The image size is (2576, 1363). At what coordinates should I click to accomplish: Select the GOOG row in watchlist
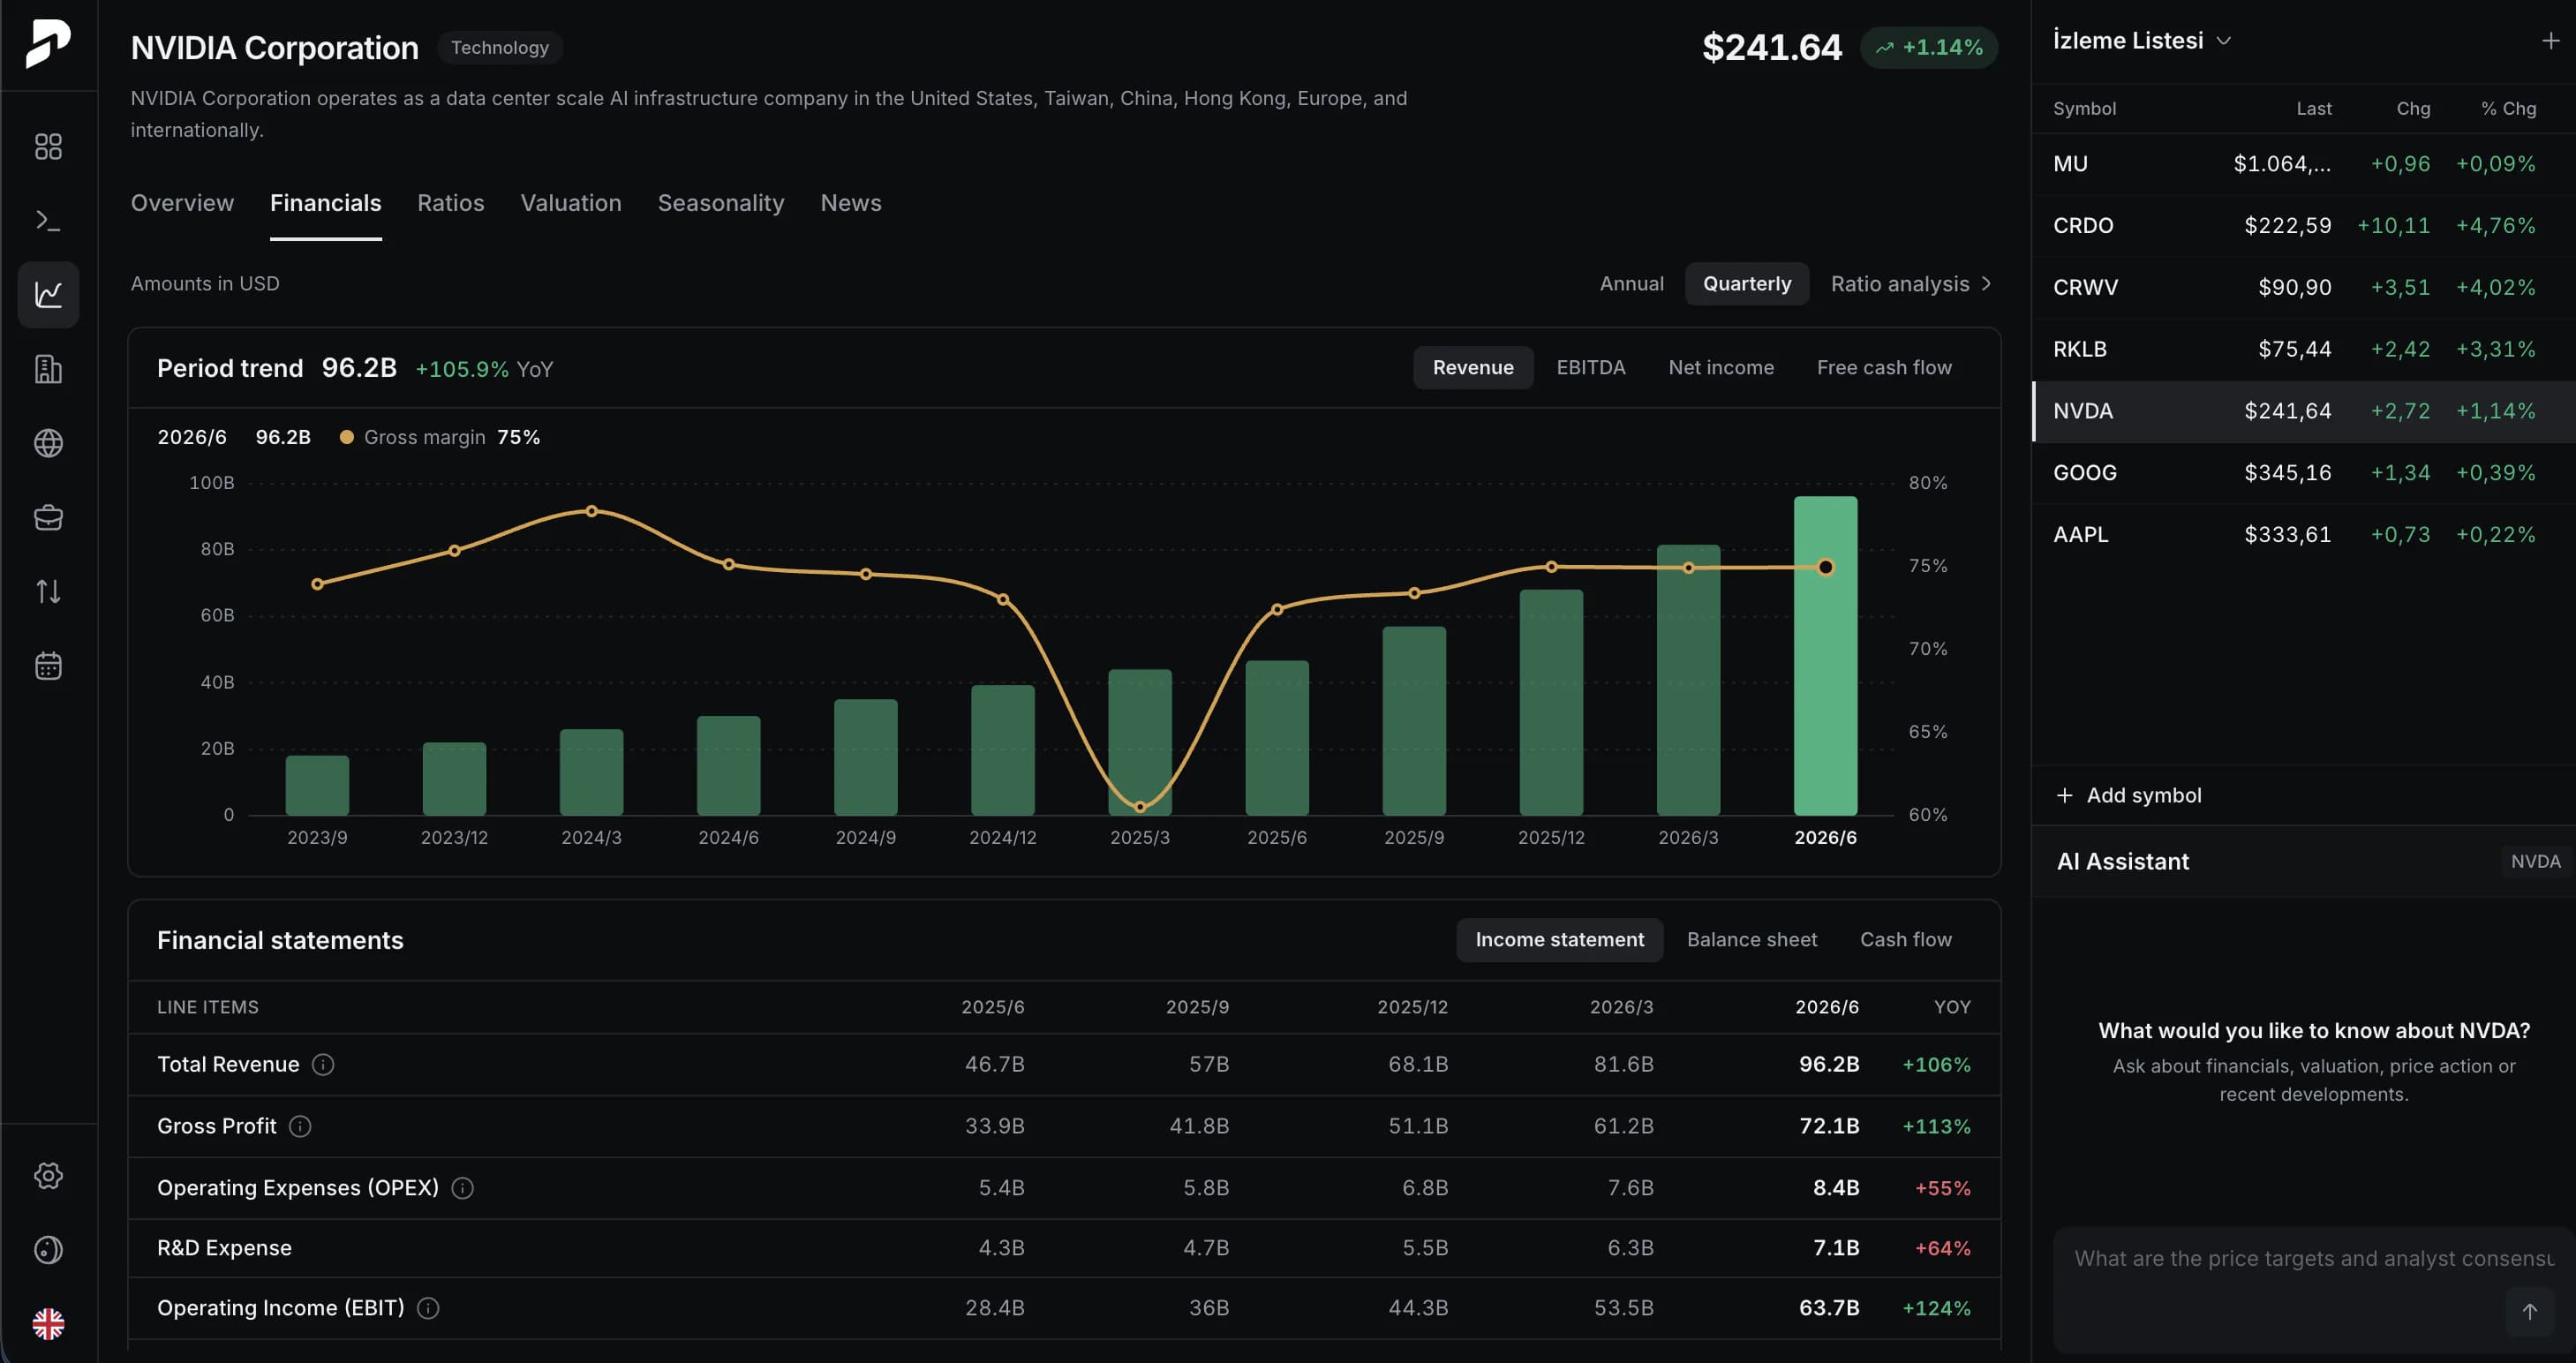click(x=2303, y=473)
